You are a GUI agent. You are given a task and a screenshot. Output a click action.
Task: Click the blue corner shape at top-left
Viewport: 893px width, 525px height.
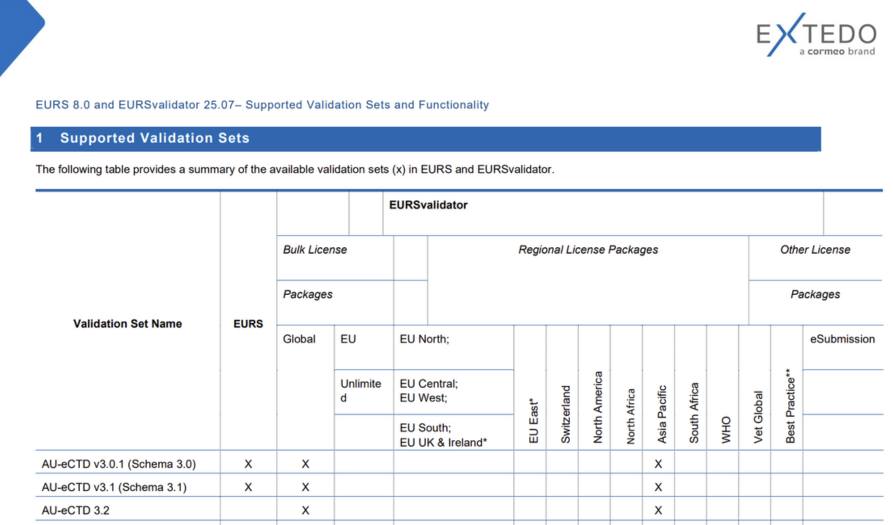tap(17, 32)
